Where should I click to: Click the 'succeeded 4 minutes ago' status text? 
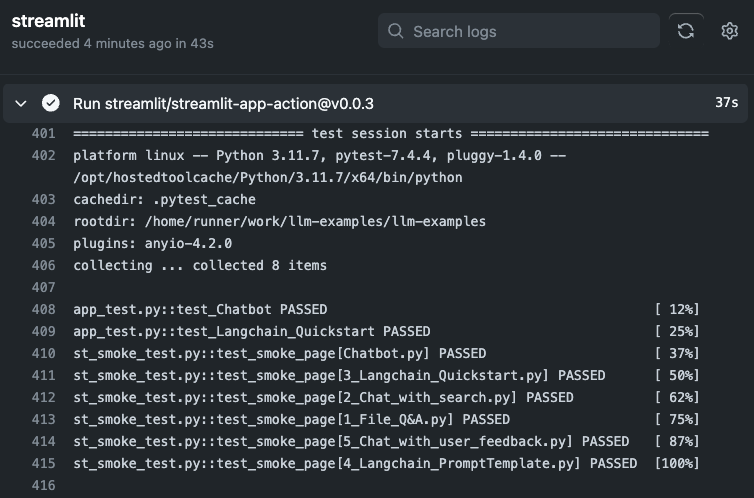(112, 43)
